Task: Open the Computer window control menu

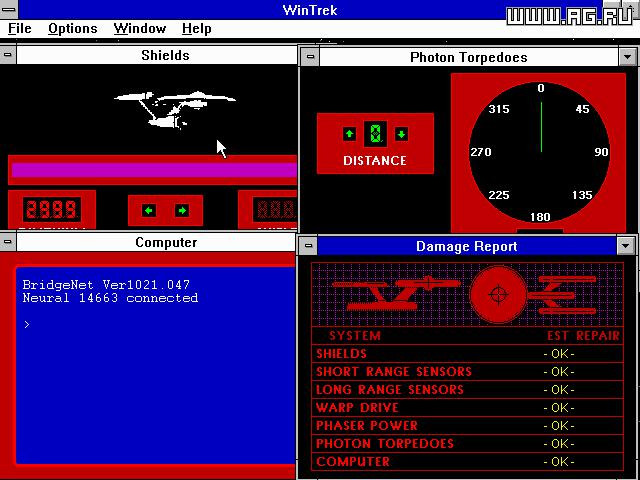Action: point(8,242)
